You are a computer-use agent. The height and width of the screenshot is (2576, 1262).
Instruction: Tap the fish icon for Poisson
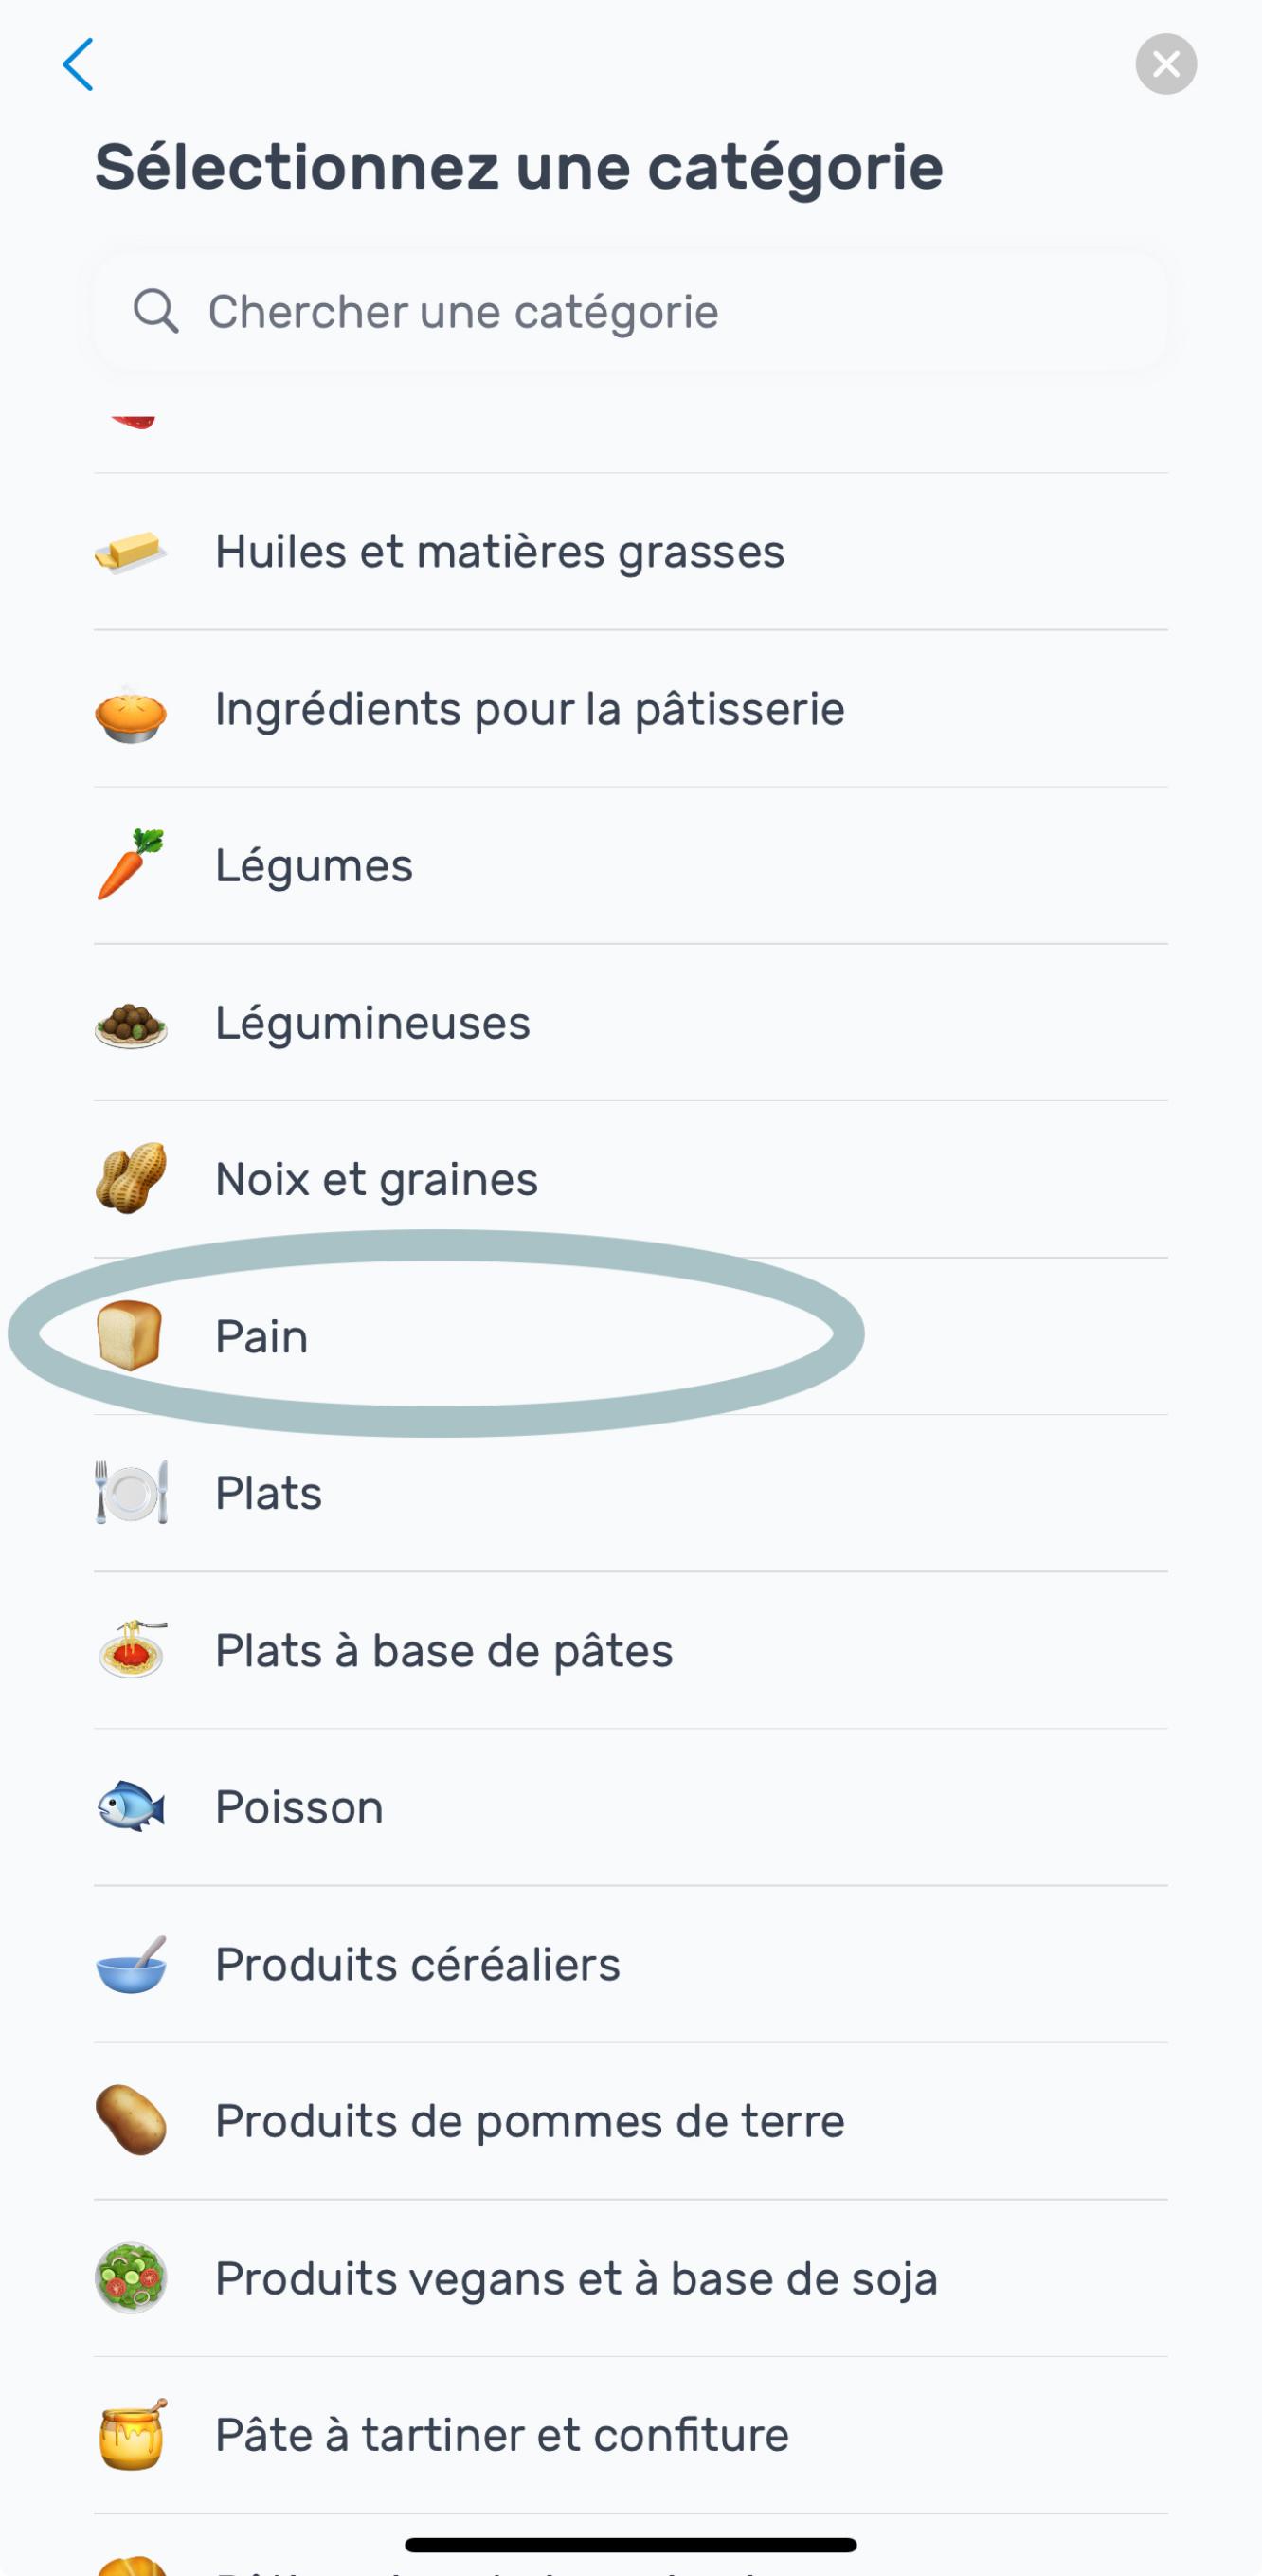(131, 1807)
